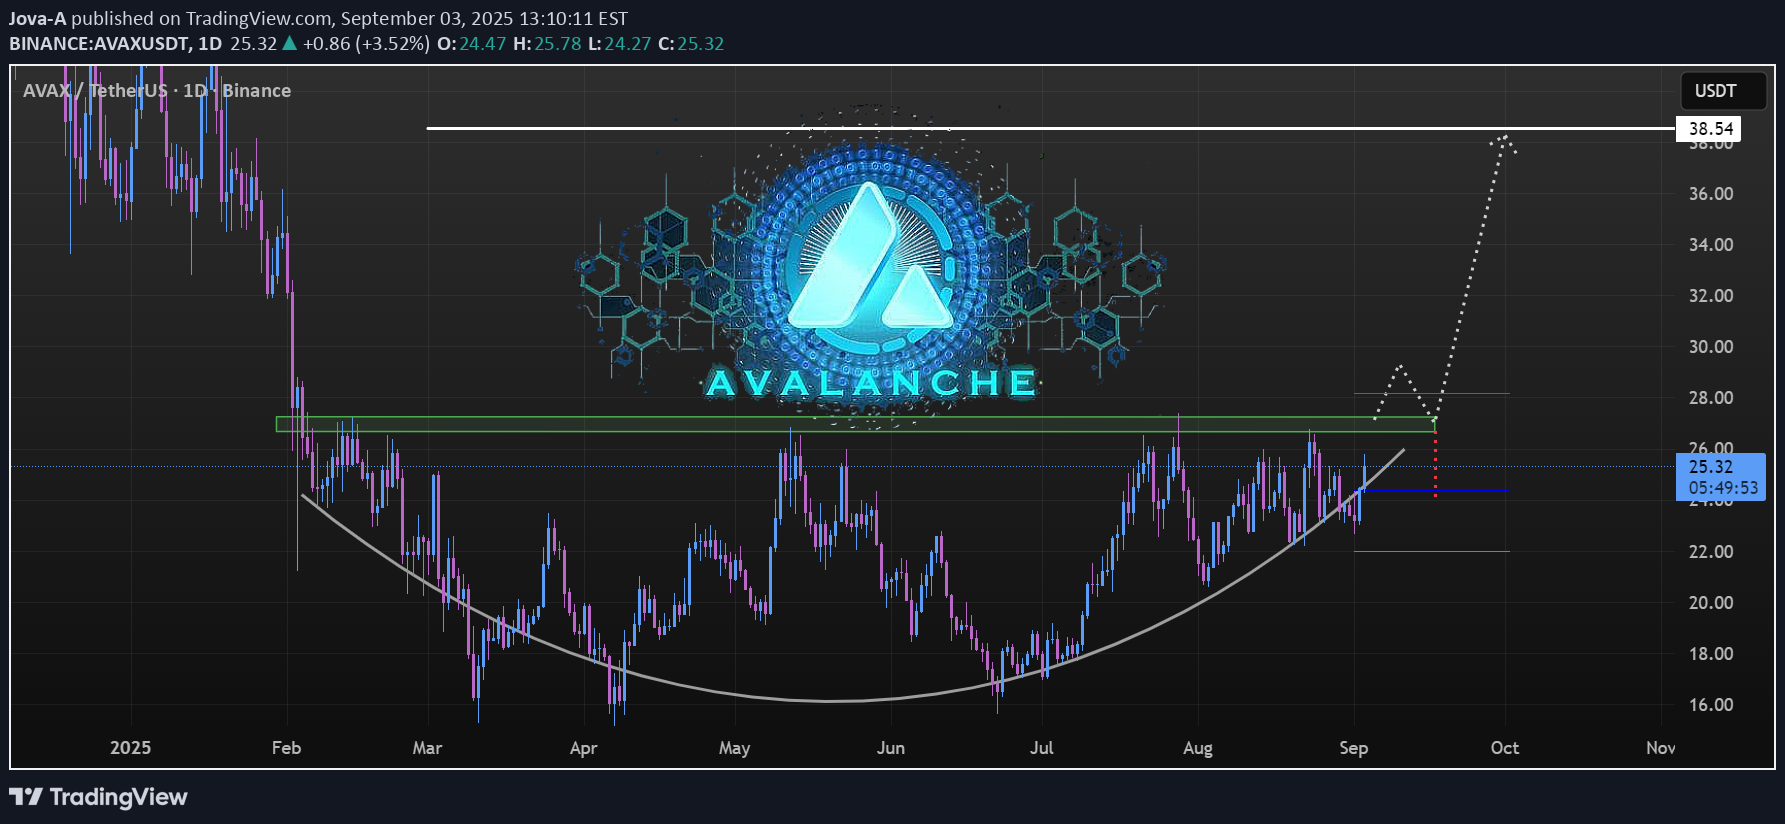Select the short blue horizontal line

click(x=1436, y=491)
